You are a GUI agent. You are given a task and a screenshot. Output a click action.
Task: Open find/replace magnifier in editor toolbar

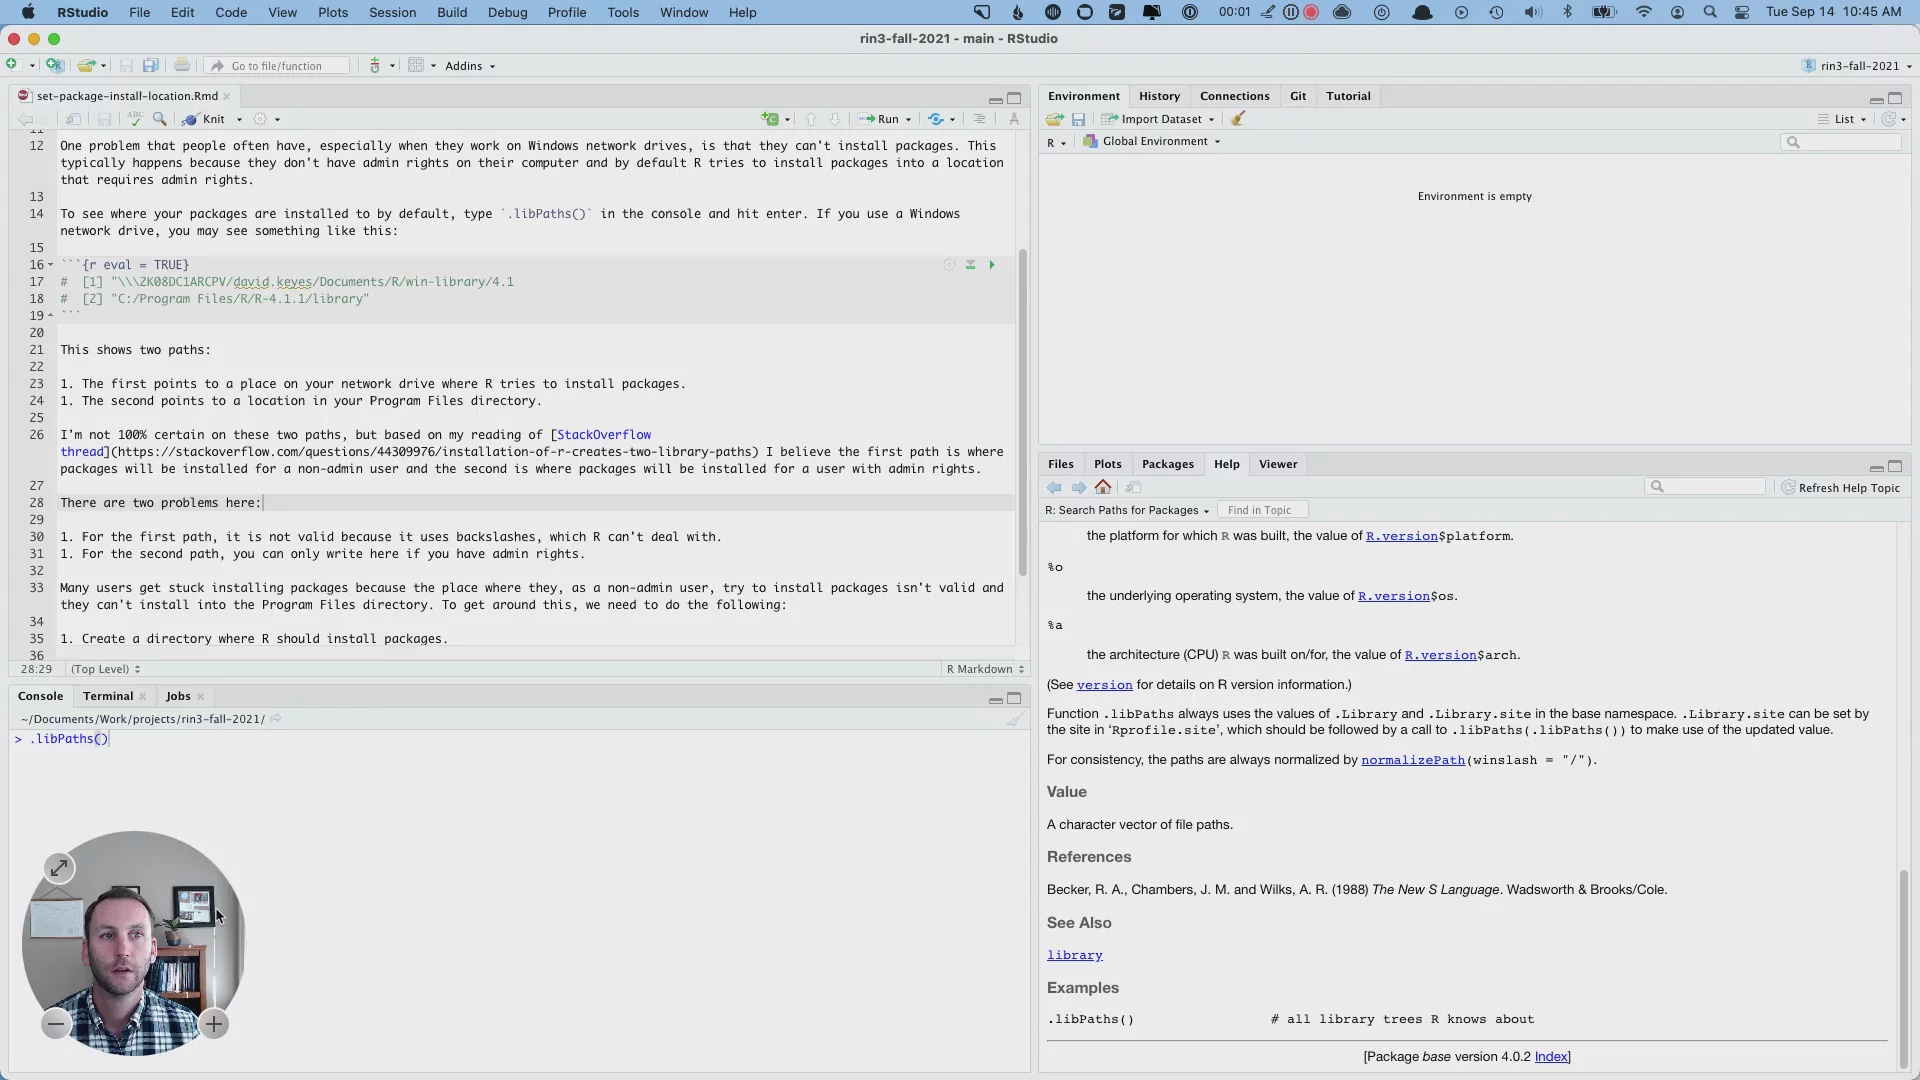159,119
